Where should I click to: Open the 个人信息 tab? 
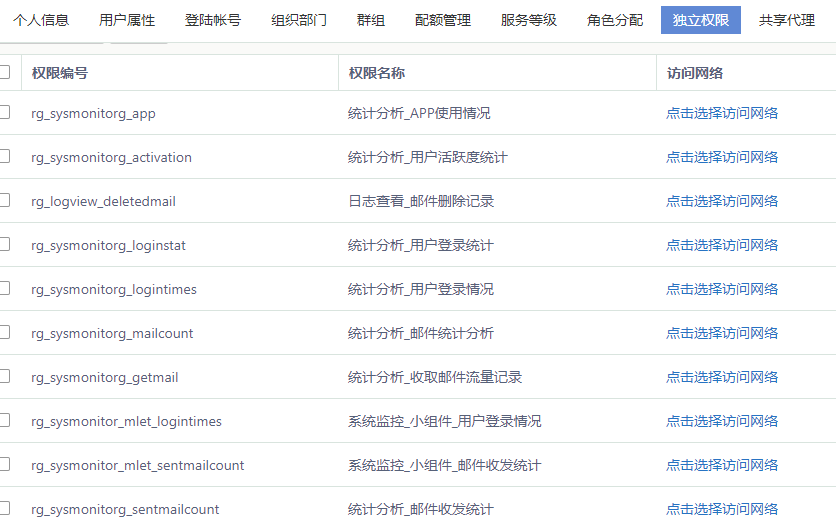pyautogui.click(x=41, y=20)
